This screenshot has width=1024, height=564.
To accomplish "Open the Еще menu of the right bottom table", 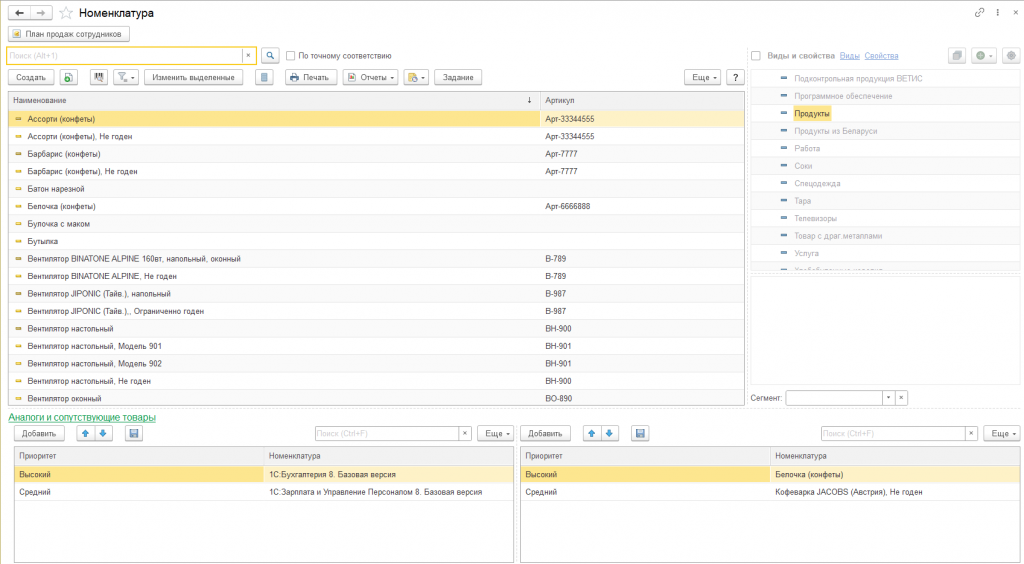I will 1002,433.
